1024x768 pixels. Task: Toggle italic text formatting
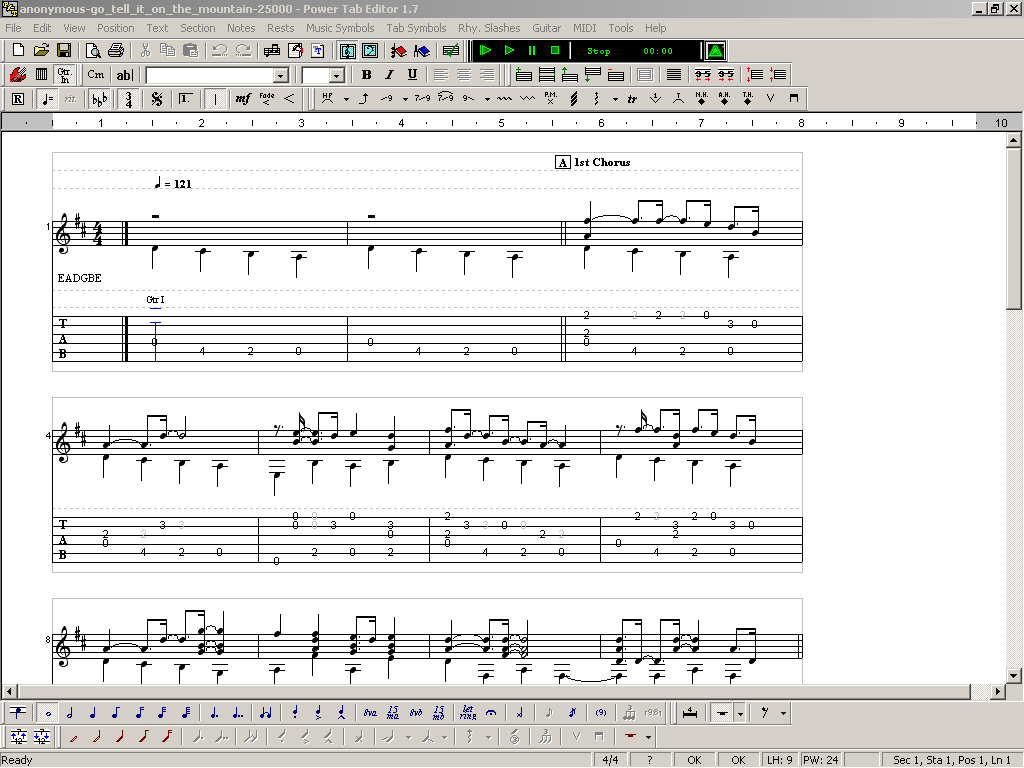click(389, 74)
